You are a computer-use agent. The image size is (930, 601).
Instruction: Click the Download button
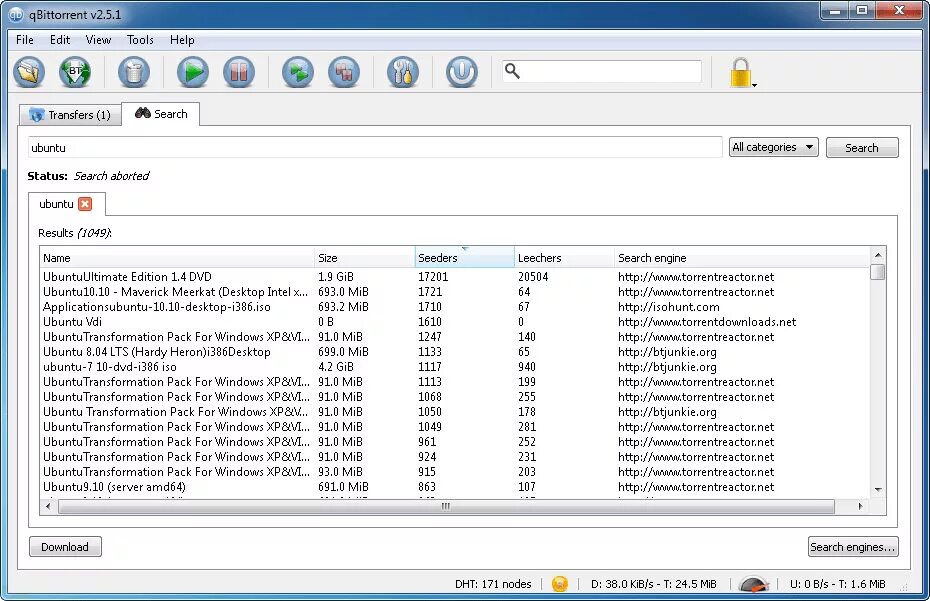click(x=65, y=546)
